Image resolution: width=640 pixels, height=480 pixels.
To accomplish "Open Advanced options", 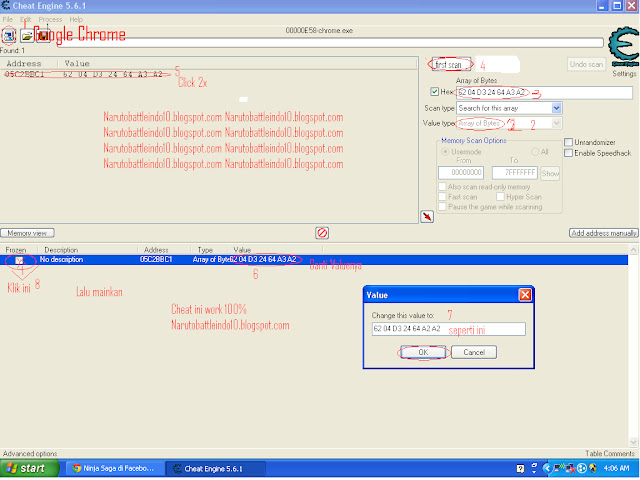I will (x=30, y=453).
